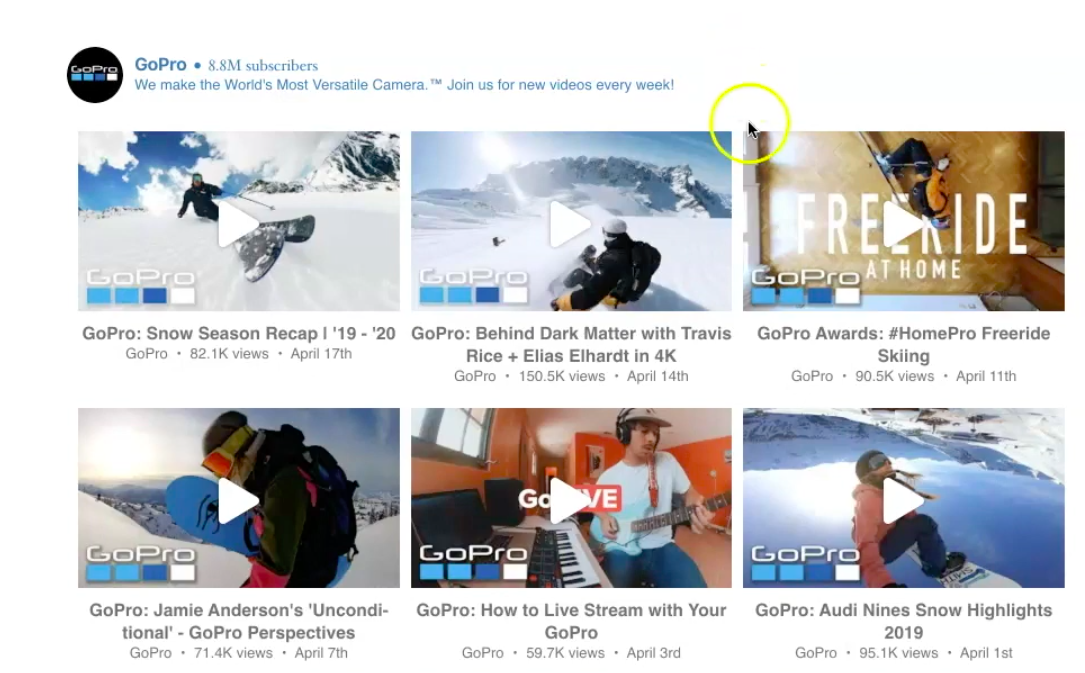Viewport: 1085px width, 673px height.
Task: Click the GoPro watermark logo on Jamie Anderson thumbnail
Action: [140, 563]
